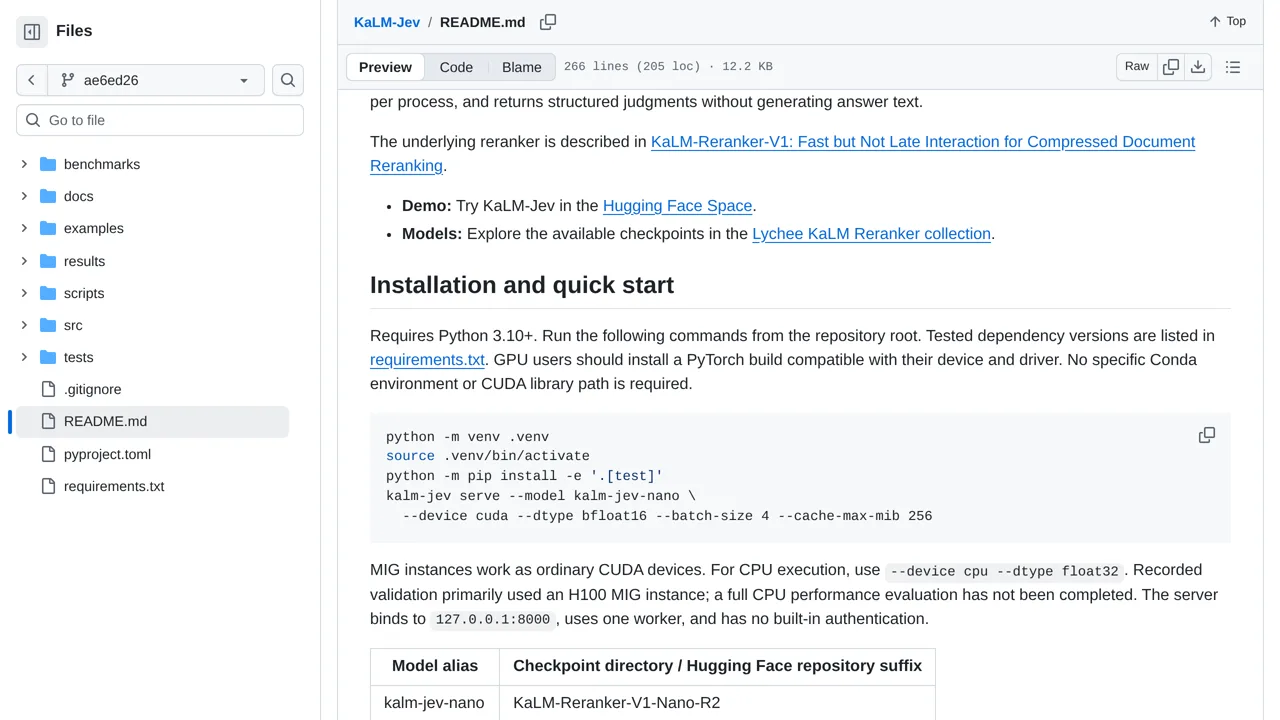Copy raw file contents icon

[1171, 67]
